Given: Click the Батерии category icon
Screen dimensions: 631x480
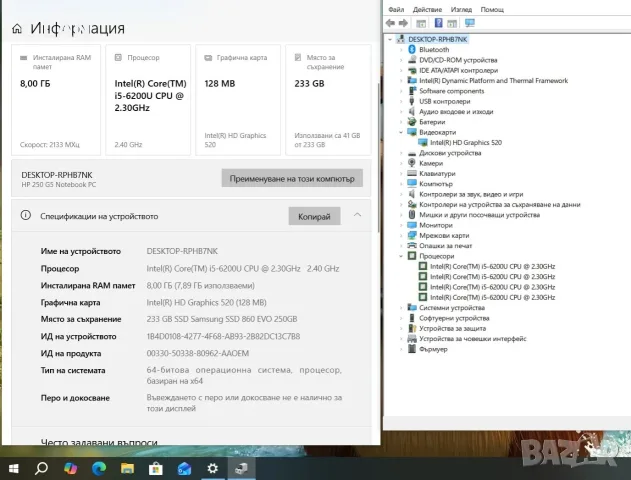Looking at the screenshot, I should click(x=412, y=122).
